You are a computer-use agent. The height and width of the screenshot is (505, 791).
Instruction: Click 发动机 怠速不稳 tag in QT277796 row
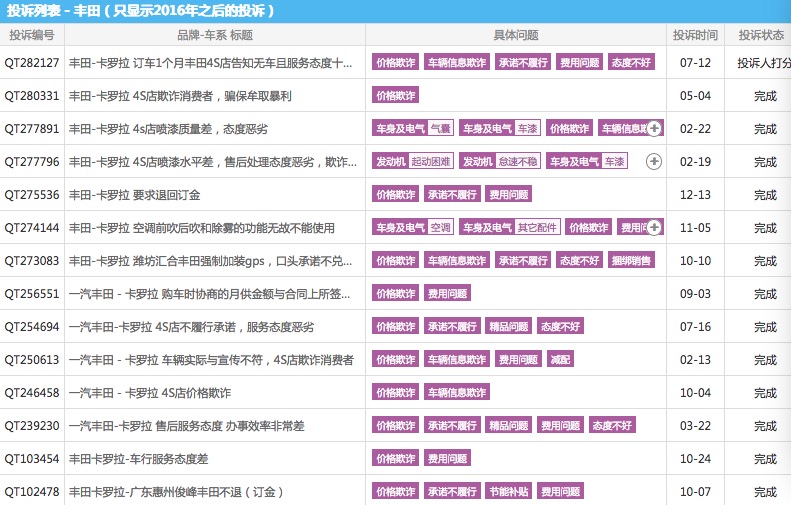click(500, 161)
